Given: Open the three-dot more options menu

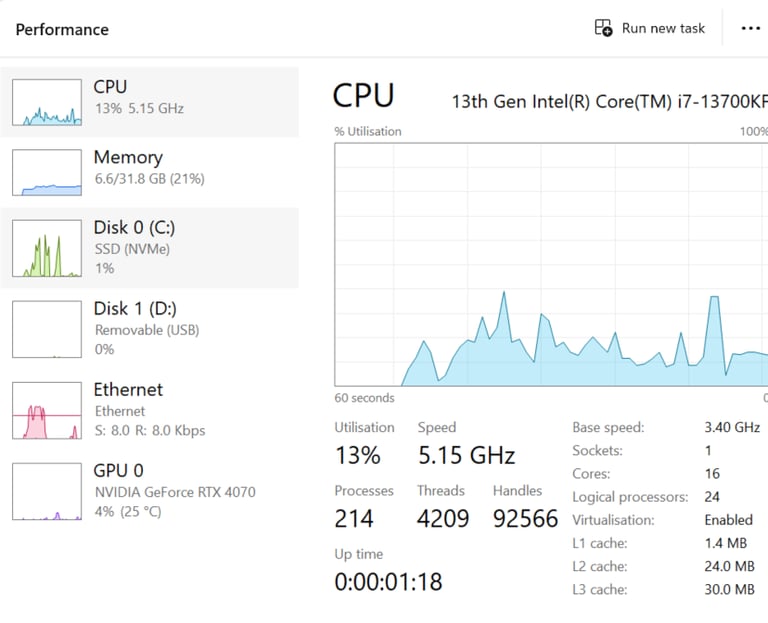Looking at the screenshot, I should [x=750, y=28].
